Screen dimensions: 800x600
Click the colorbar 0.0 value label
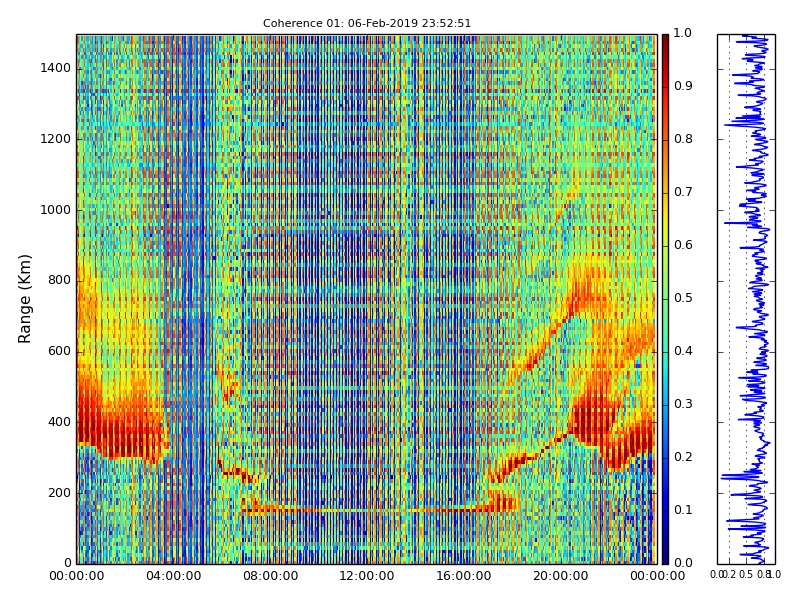(683, 563)
